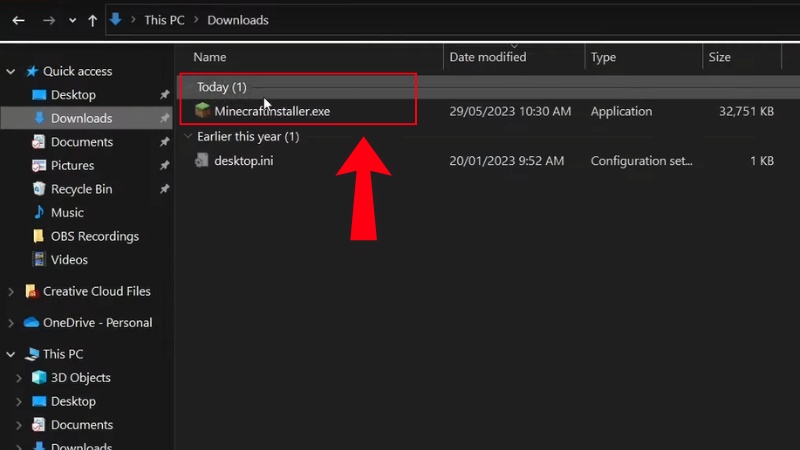
Task: Expand 3D Objects under This PC
Action: pos(19,378)
